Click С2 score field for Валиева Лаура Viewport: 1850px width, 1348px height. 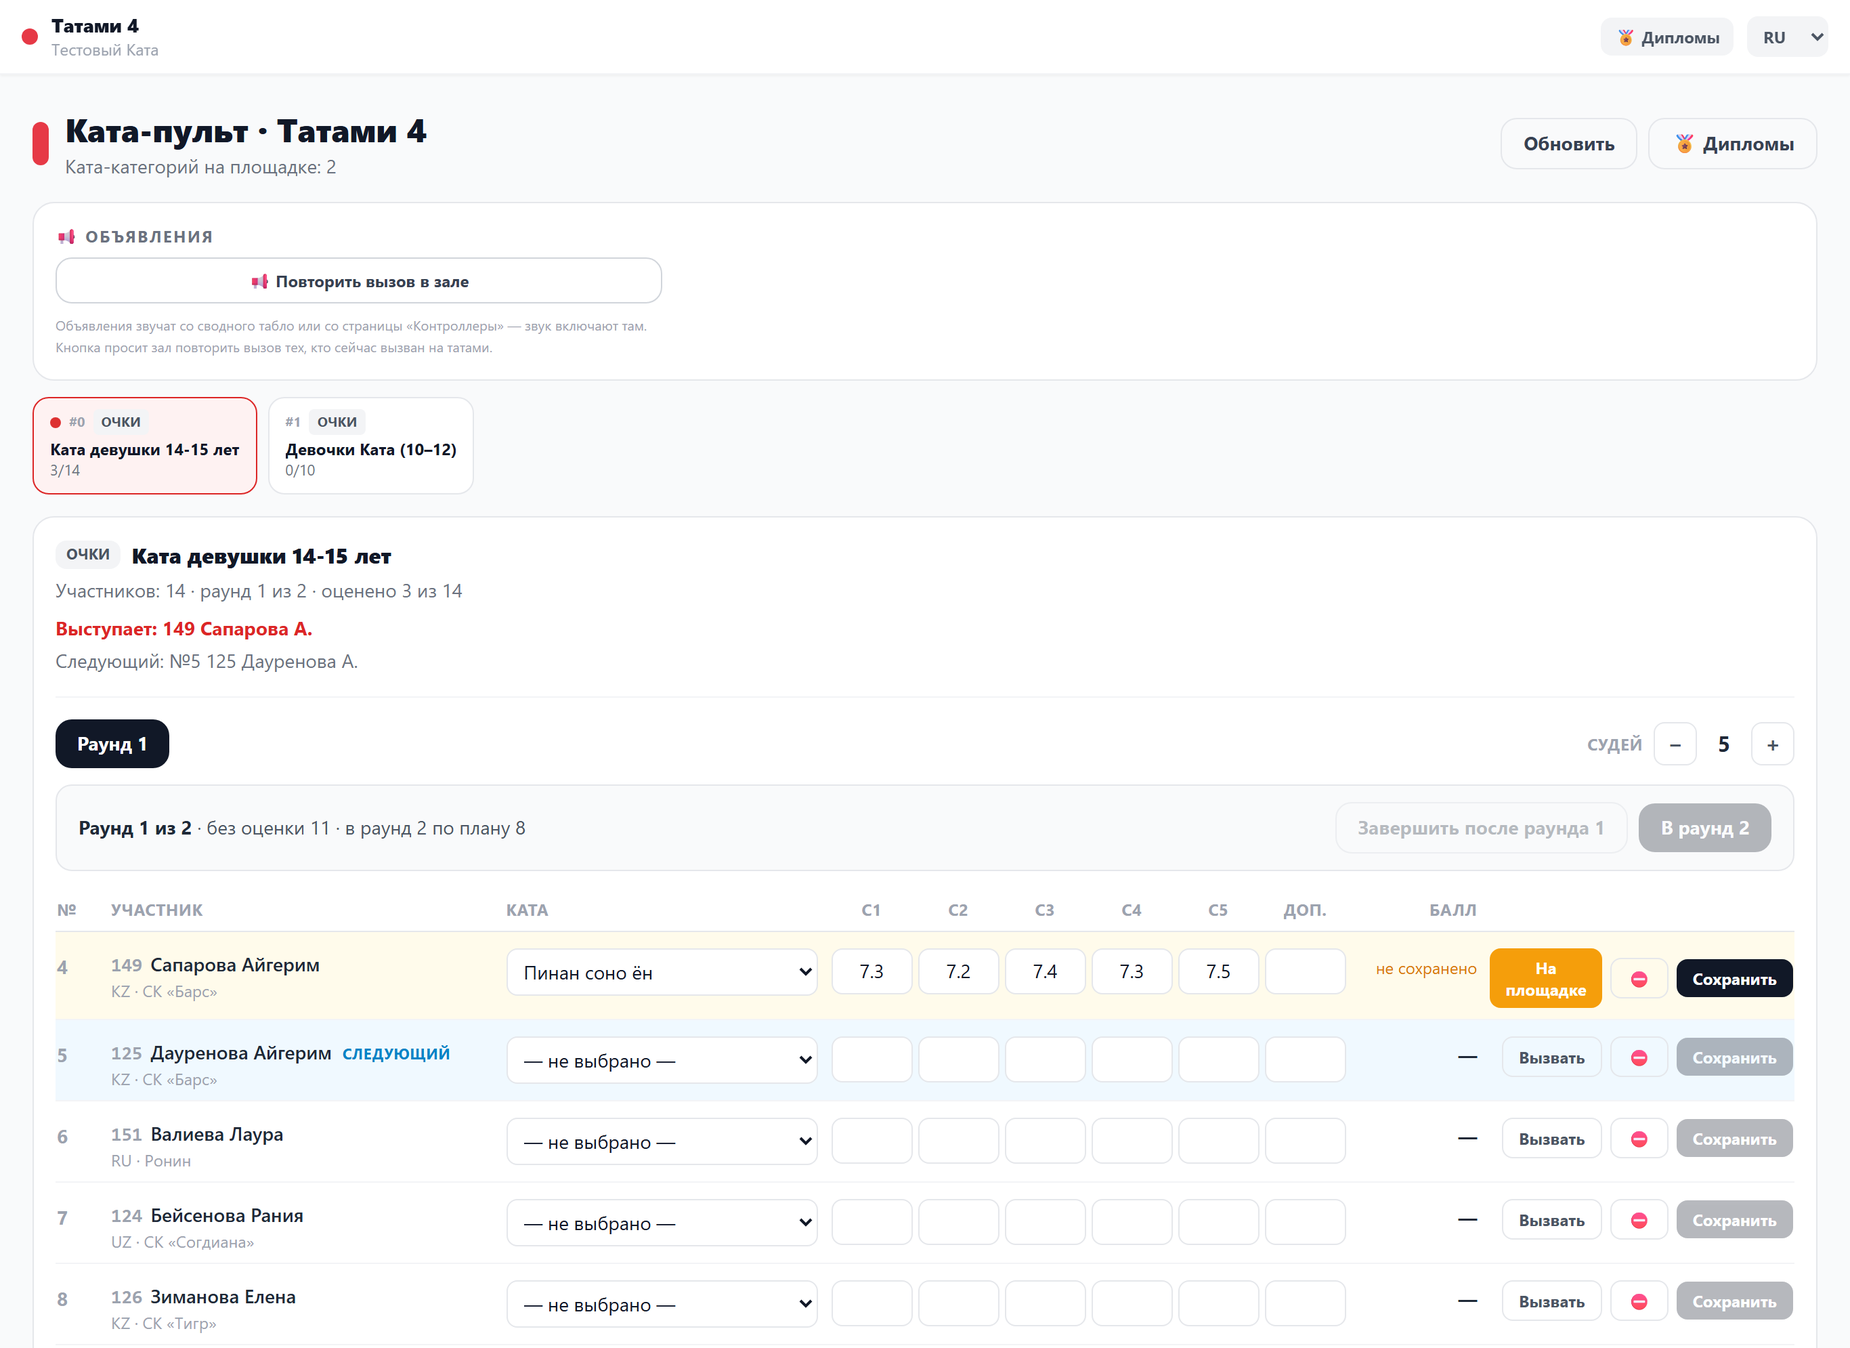tap(958, 1141)
